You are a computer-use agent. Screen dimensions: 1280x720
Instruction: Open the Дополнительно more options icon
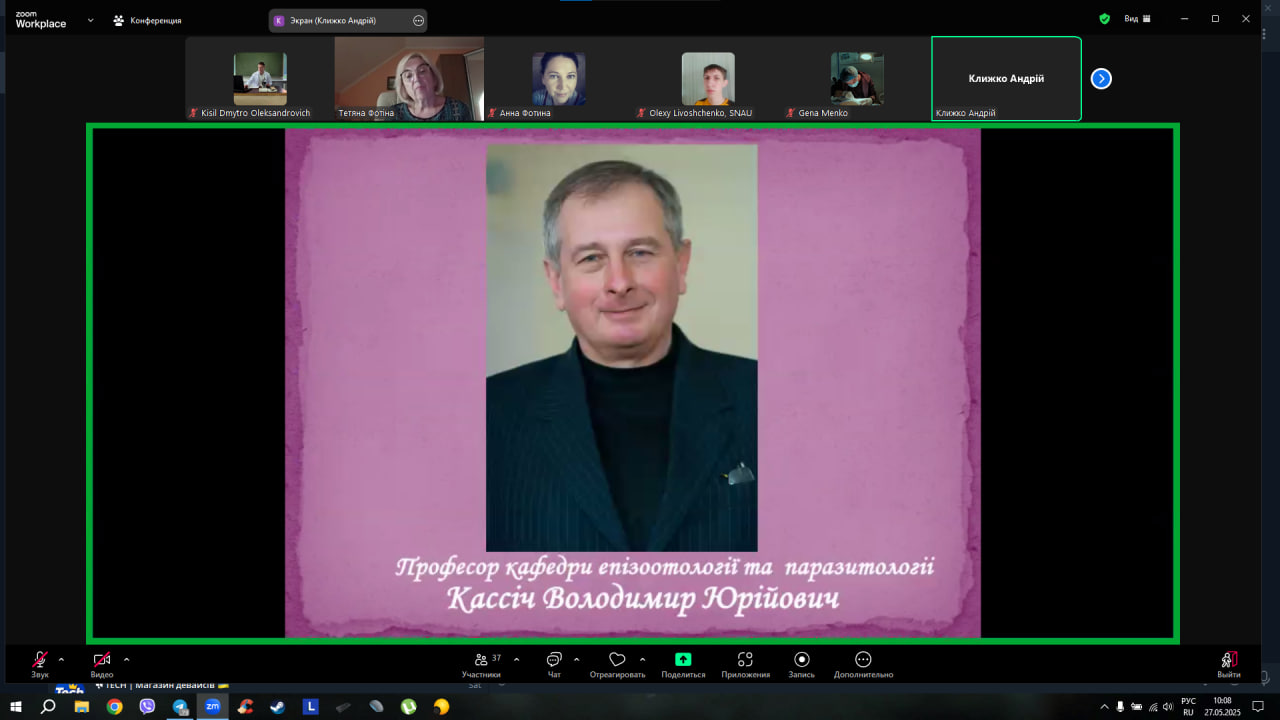tap(863, 660)
